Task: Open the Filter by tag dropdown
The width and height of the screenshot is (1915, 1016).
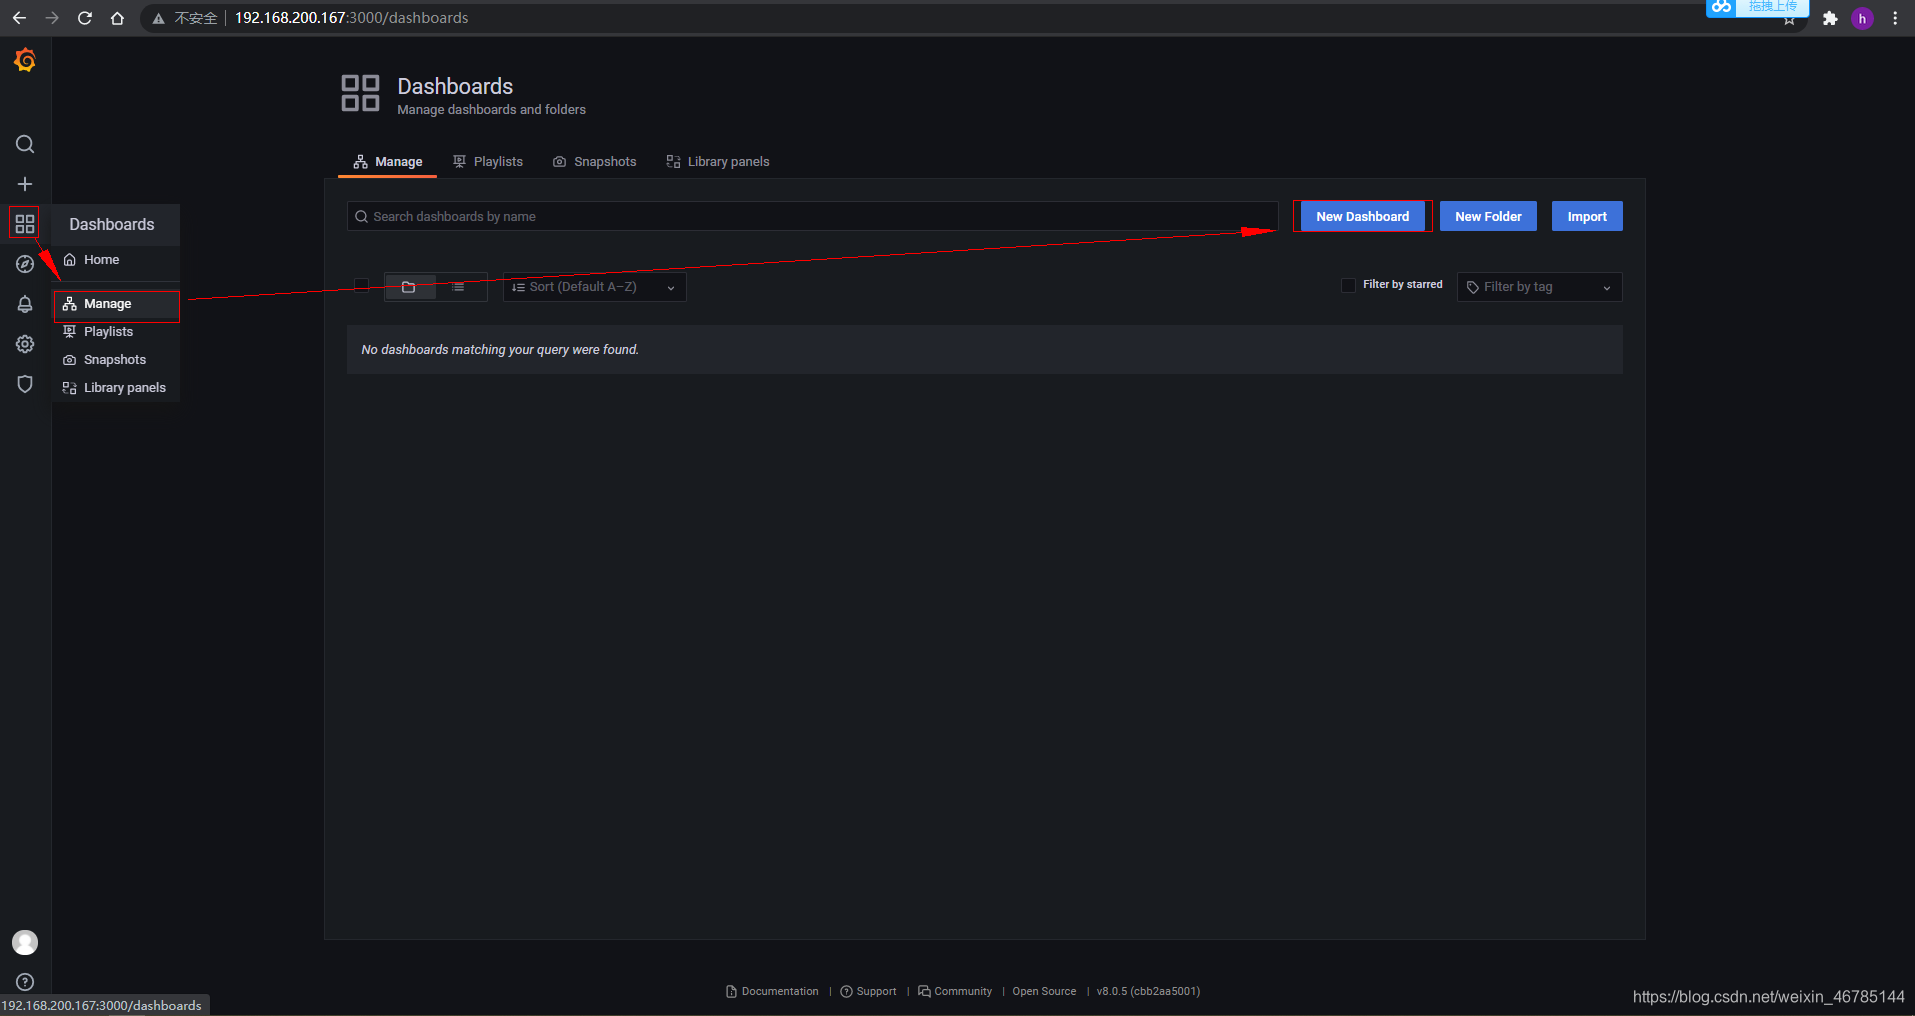Action: 1539,287
